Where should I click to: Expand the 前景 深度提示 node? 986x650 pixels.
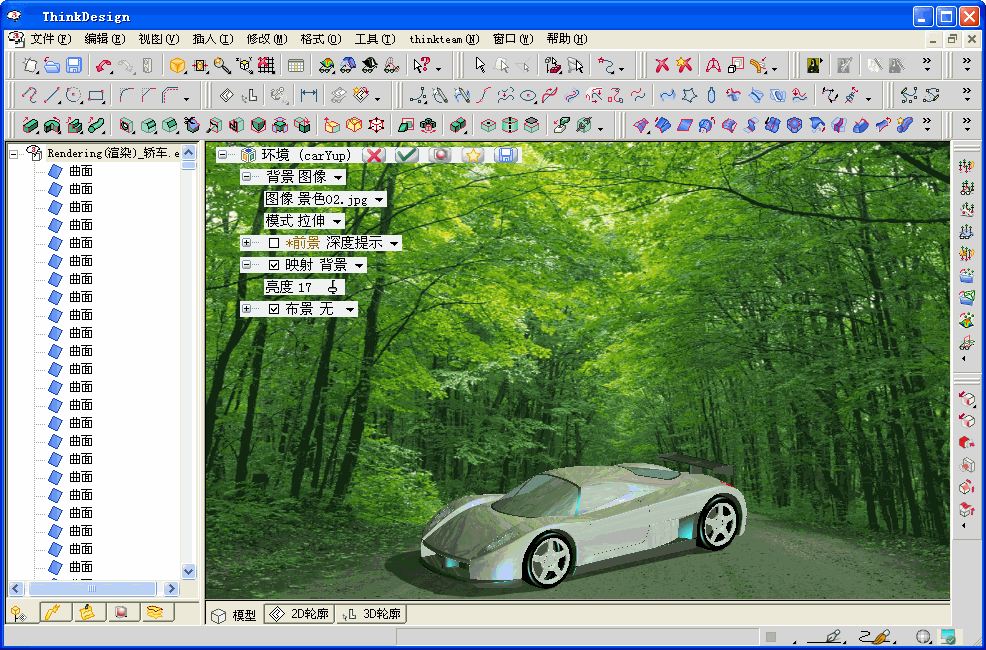point(246,243)
